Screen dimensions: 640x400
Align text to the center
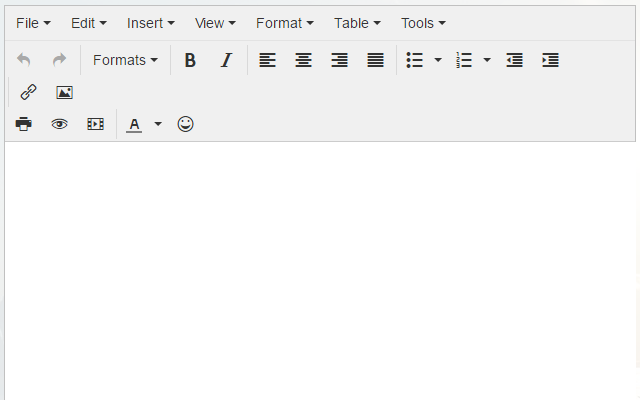[303, 60]
